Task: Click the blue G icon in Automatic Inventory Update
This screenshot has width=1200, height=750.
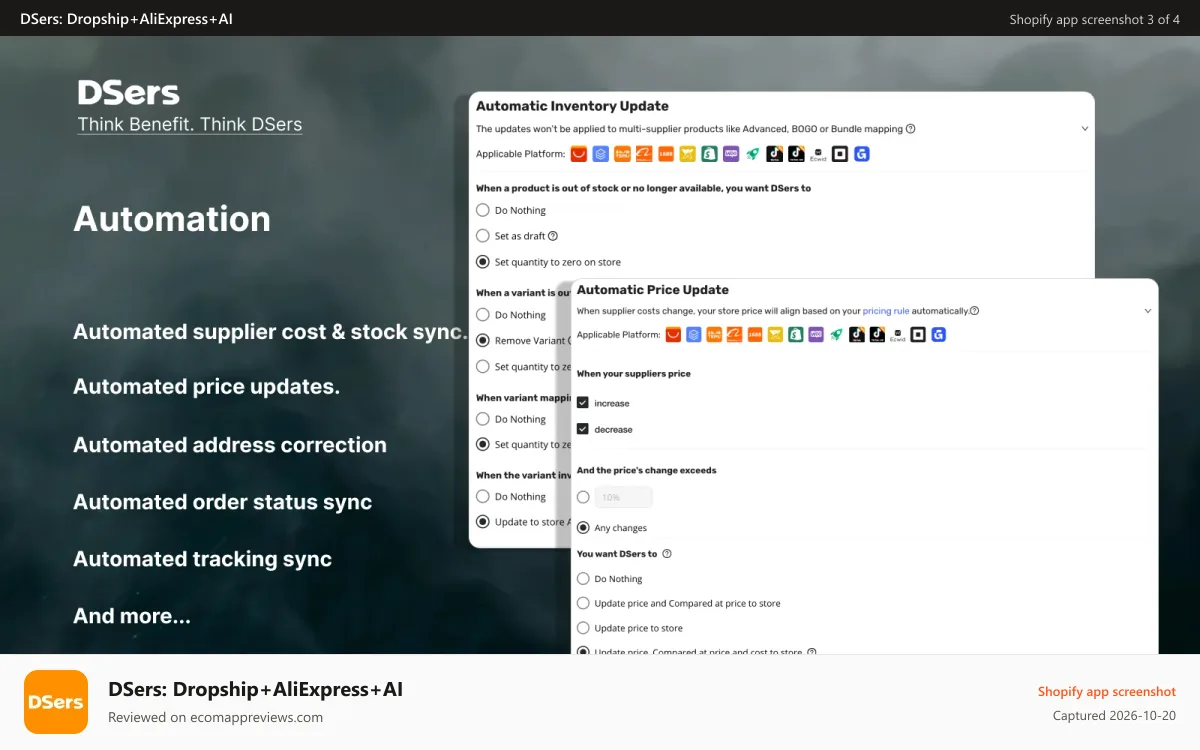Action: (862, 154)
